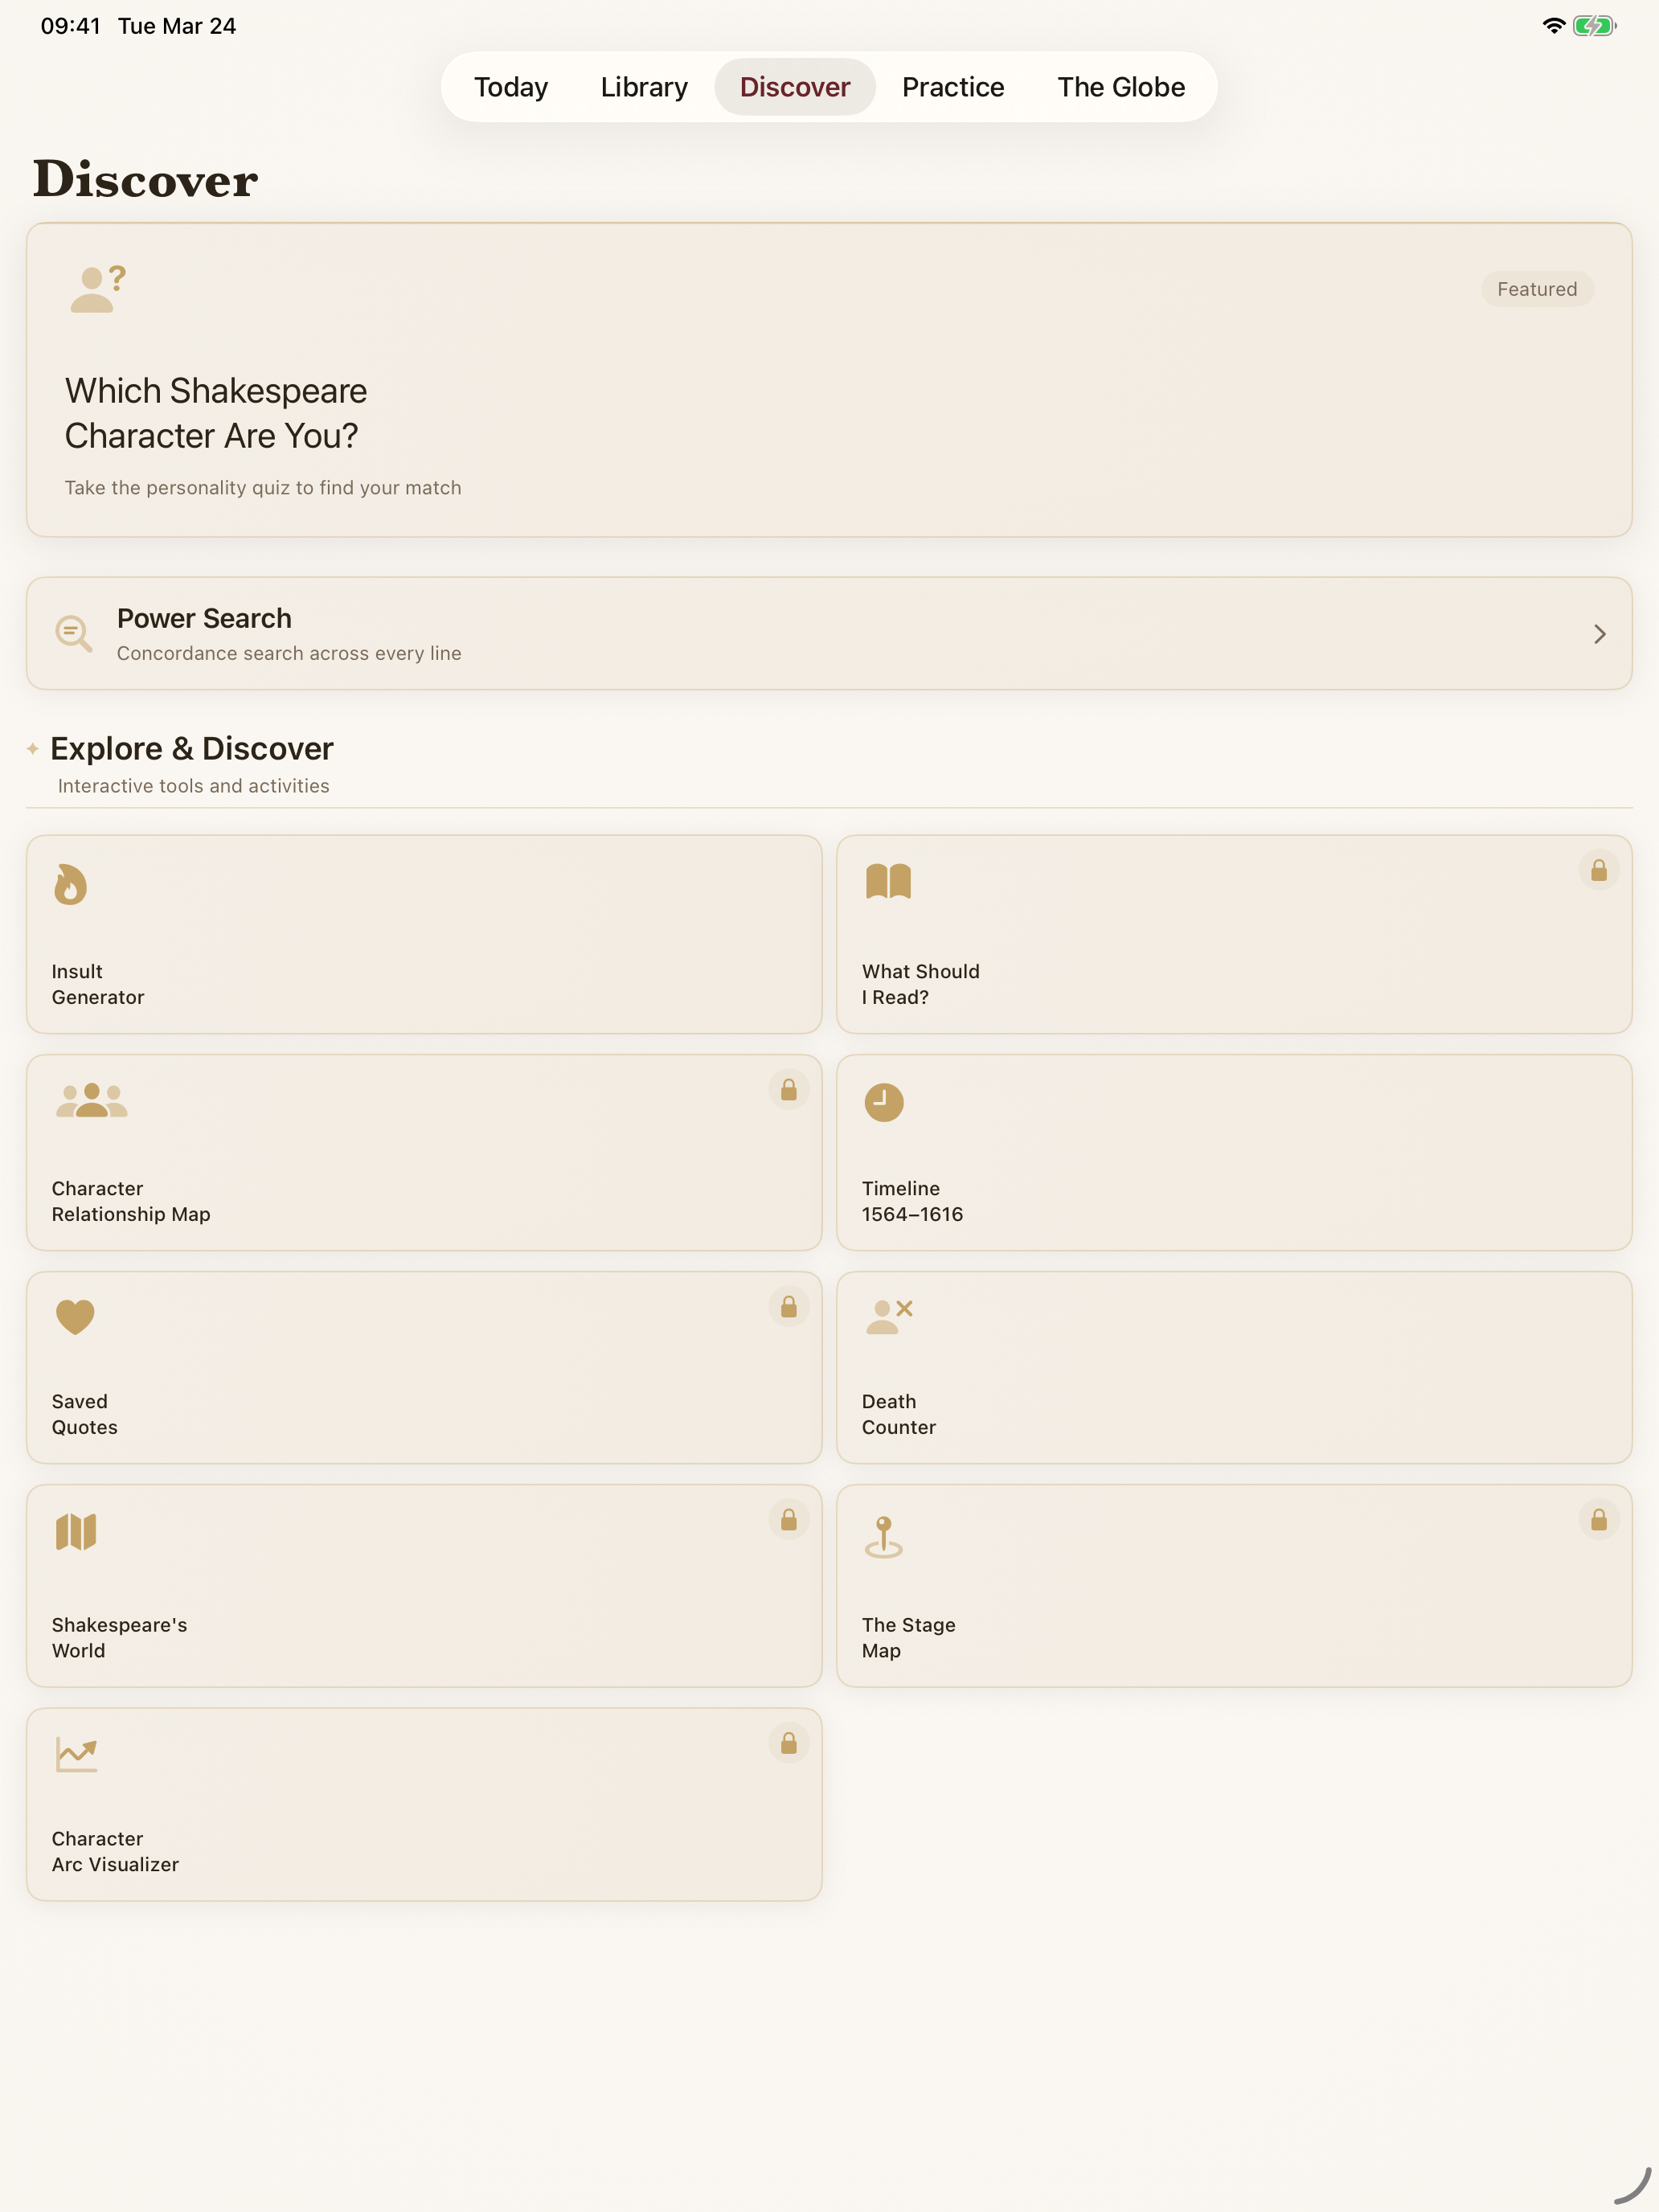This screenshot has height=2212, width=1659.
Task: Tap the chart line icon for Arc Visualizer
Action: click(x=77, y=1755)
